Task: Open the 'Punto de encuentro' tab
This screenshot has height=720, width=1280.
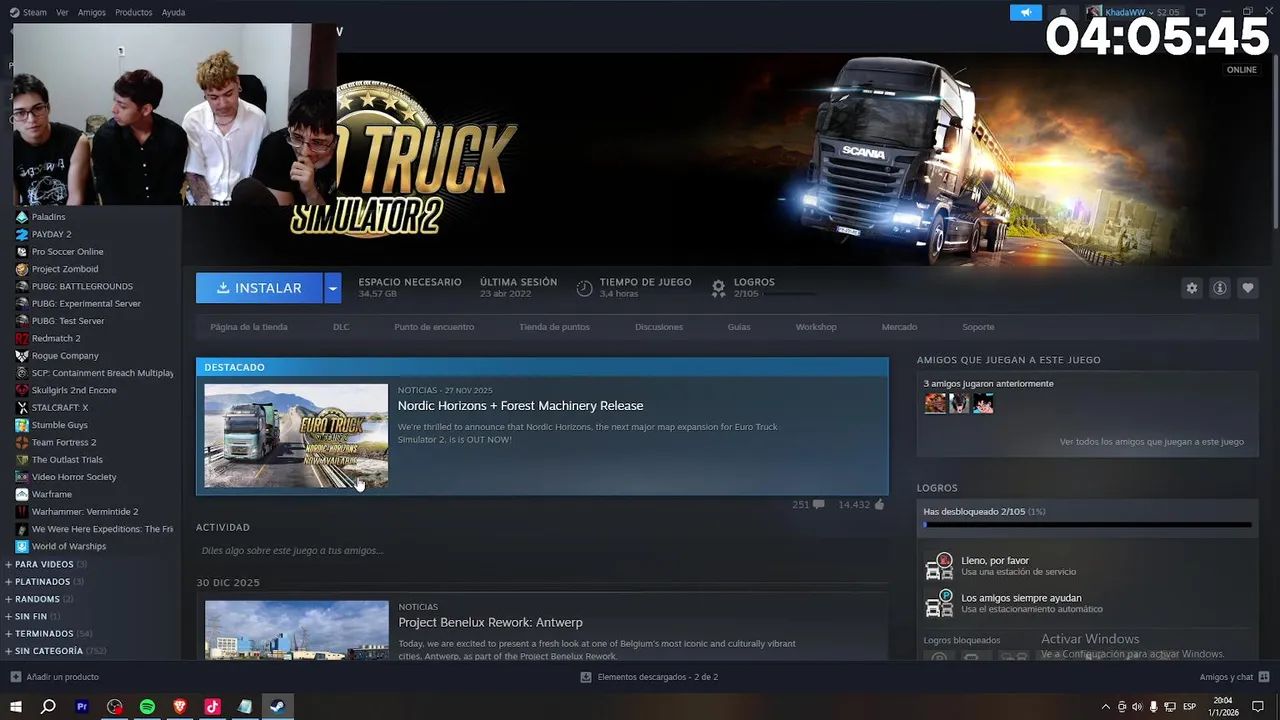Action: [434, 327]
